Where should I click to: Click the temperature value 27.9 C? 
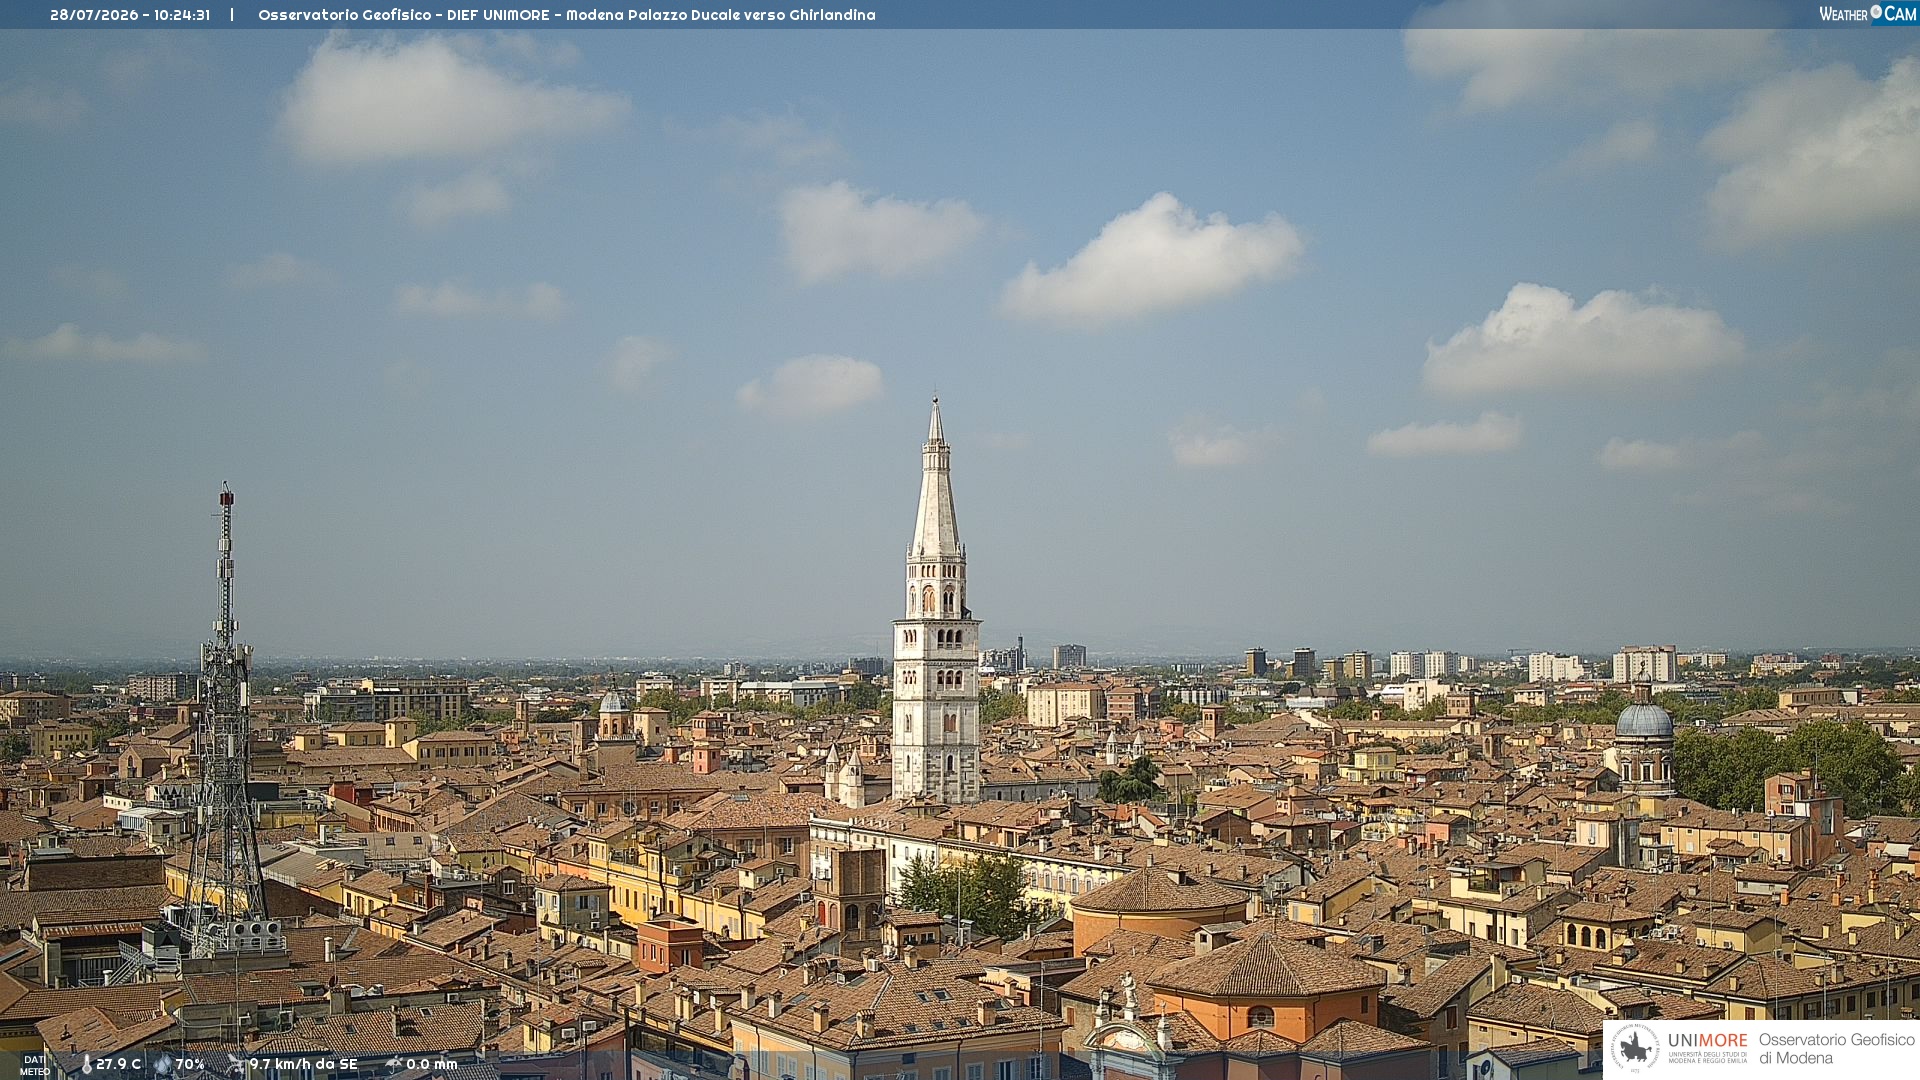pos(119,1064)
